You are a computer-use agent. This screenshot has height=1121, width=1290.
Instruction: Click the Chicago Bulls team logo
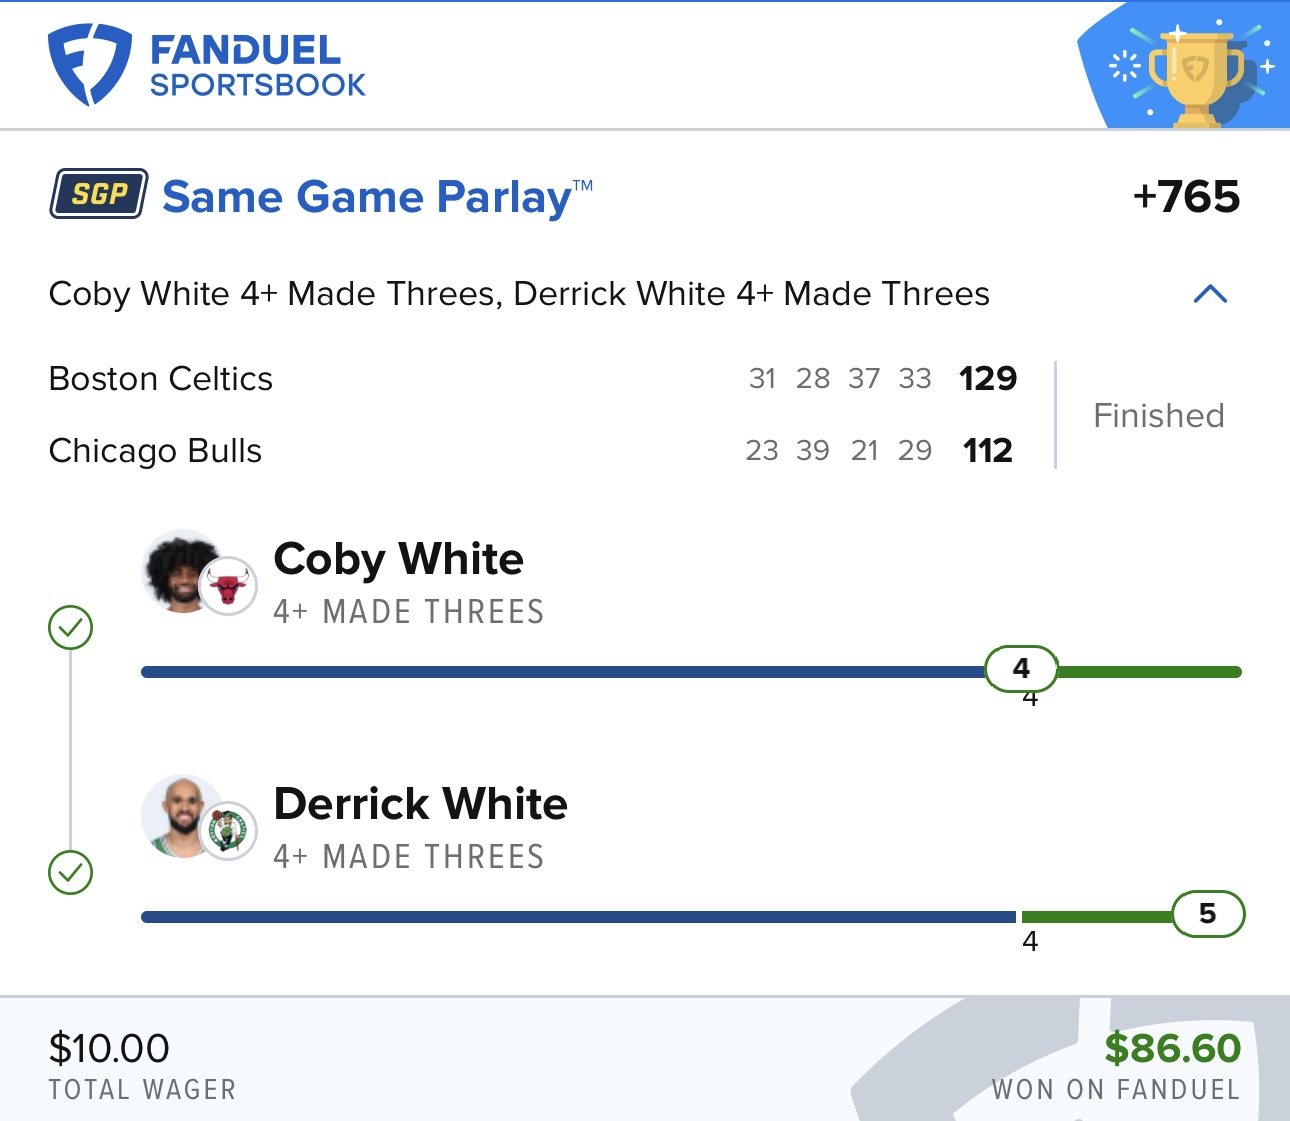tap(228, 586)
